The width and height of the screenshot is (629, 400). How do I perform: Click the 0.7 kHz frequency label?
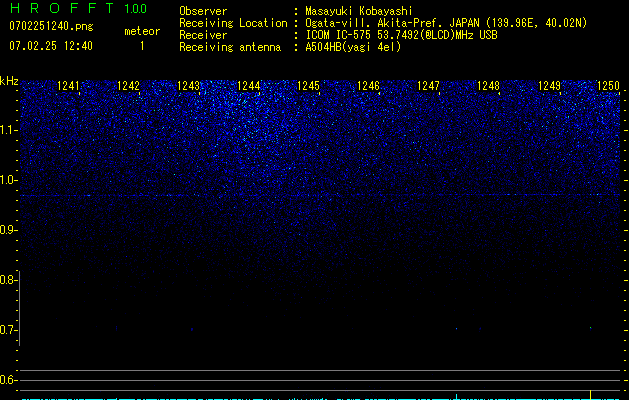(x=8, y=330)
